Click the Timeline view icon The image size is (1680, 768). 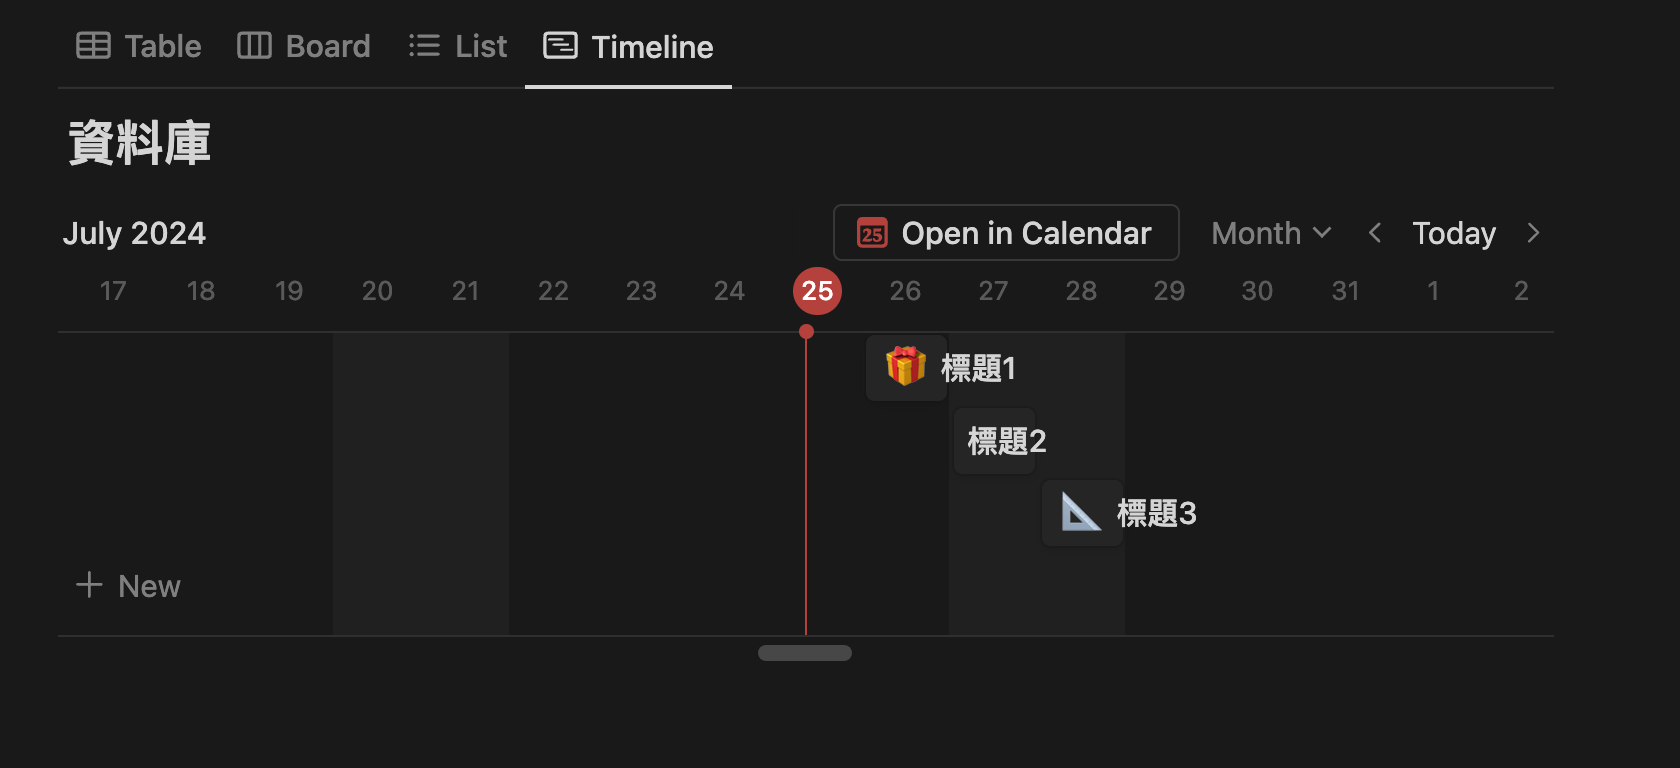(560, 46)
